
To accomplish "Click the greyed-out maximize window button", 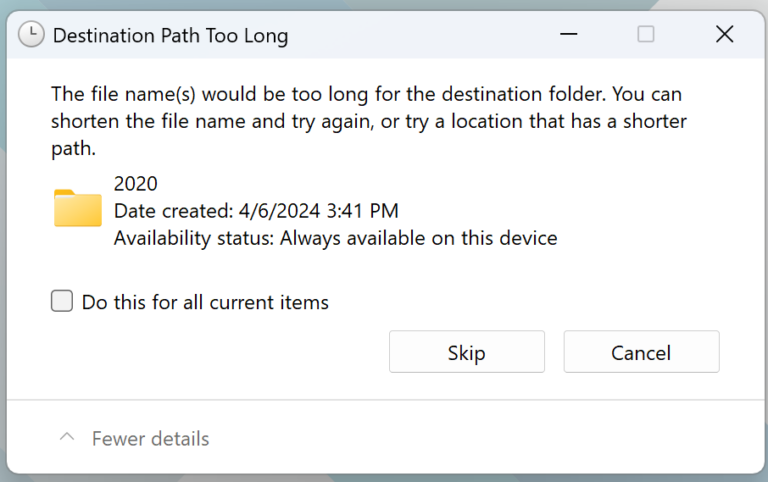I will [x=646, y=35].
